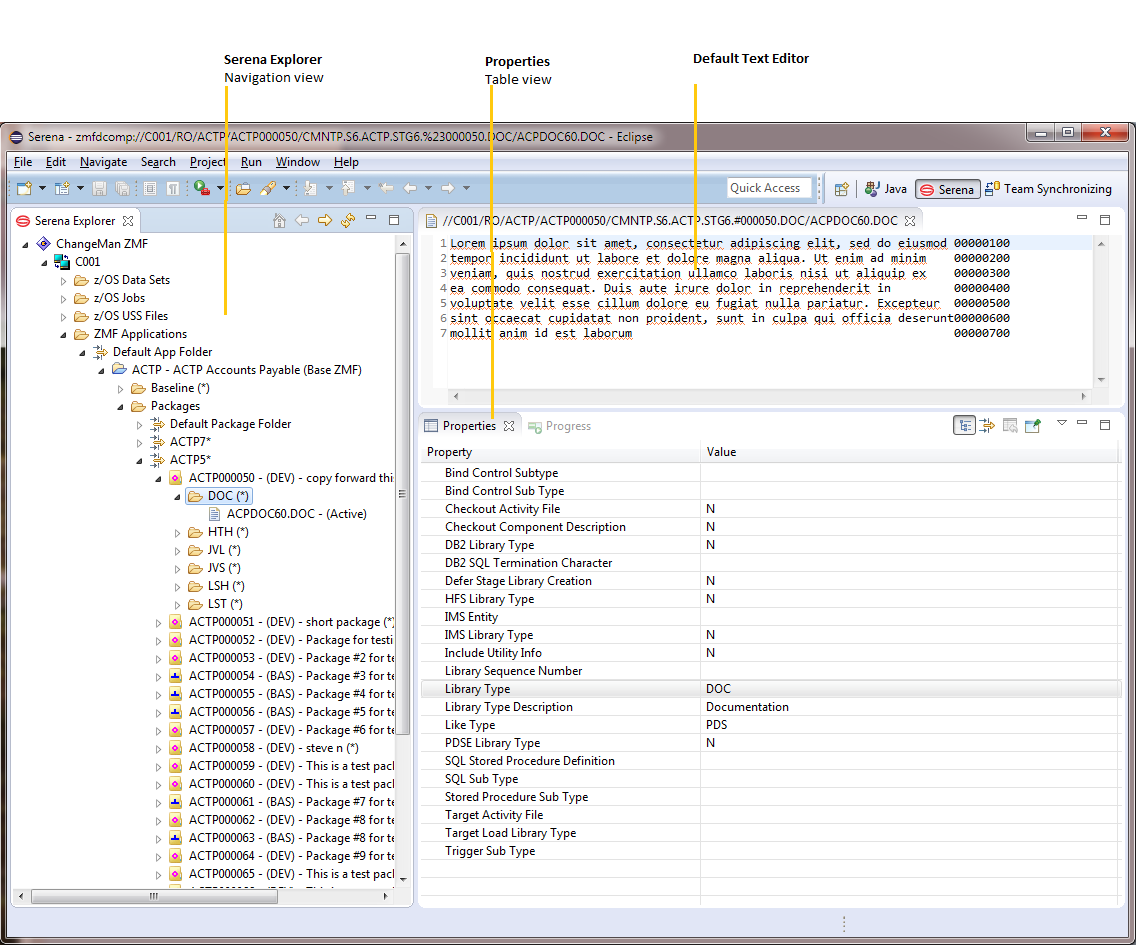Screen dimensions: 1137x946
Task: Click Serena Explorer's yellow Forward arrow
Action: click(x=325, y=220)
